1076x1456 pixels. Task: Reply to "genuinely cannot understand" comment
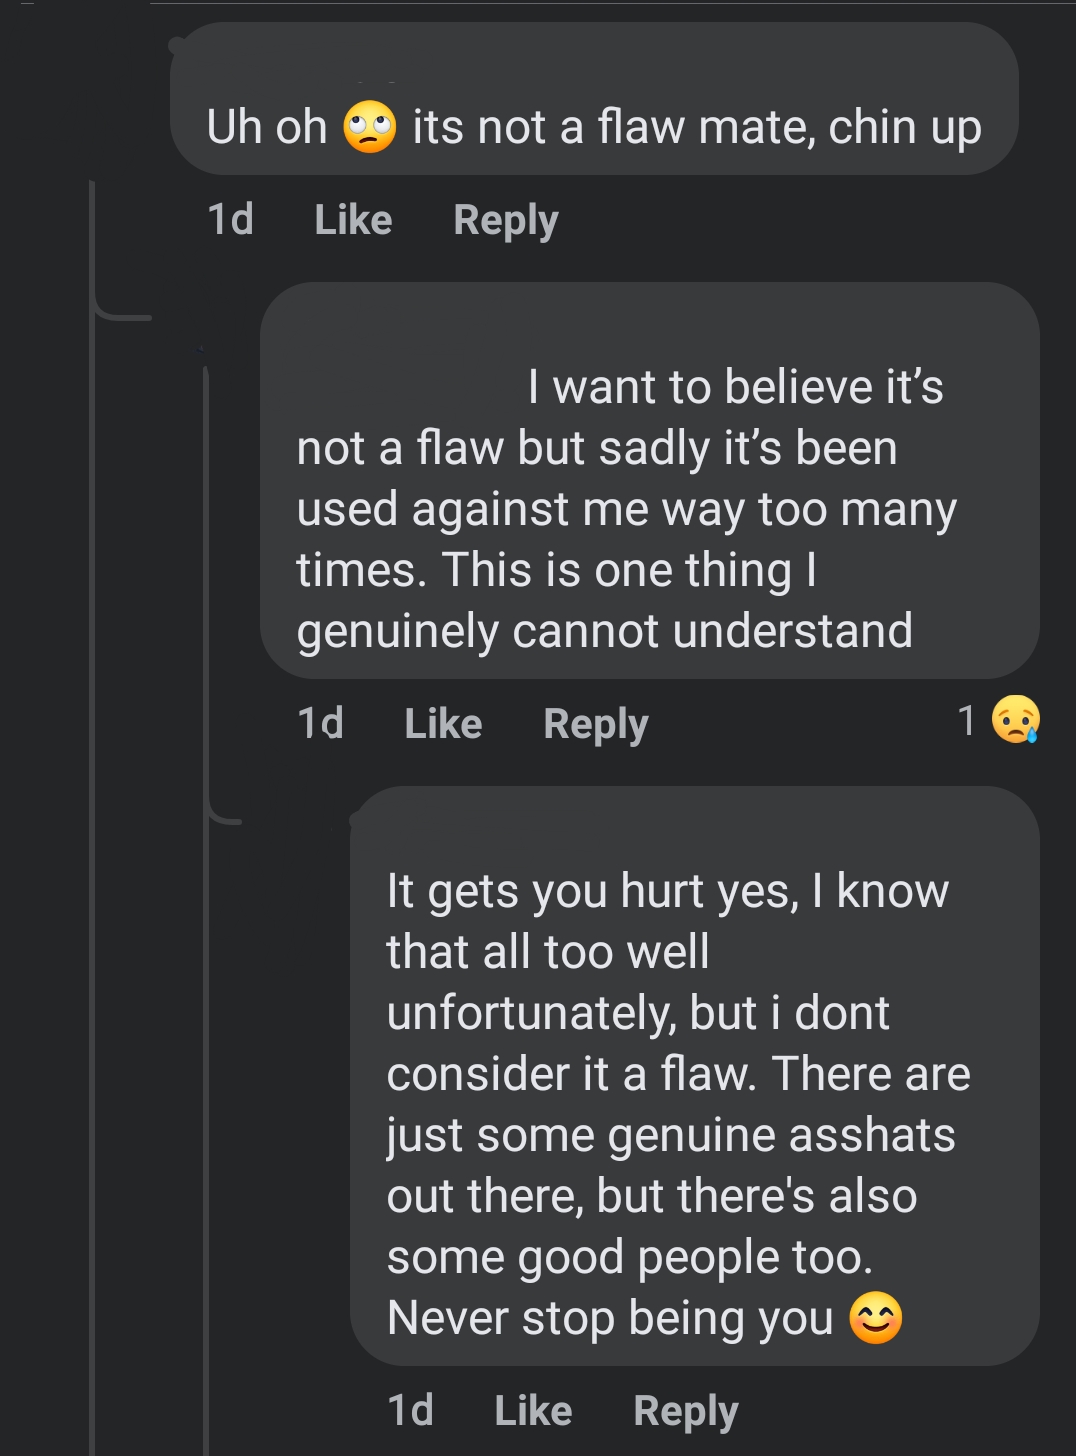[596, 724]
